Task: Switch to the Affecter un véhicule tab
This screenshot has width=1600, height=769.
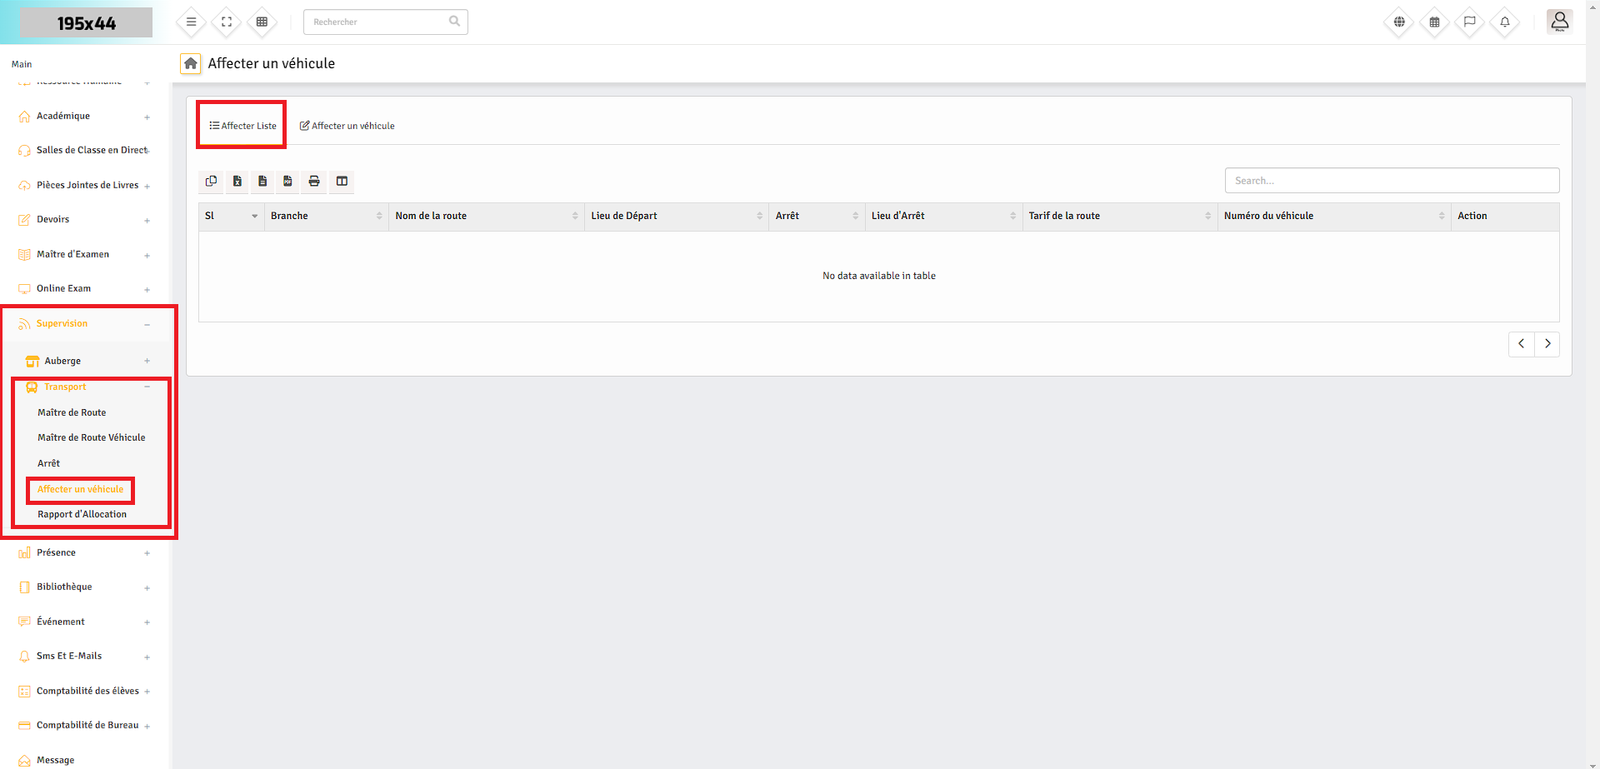Action: (347, 126)
